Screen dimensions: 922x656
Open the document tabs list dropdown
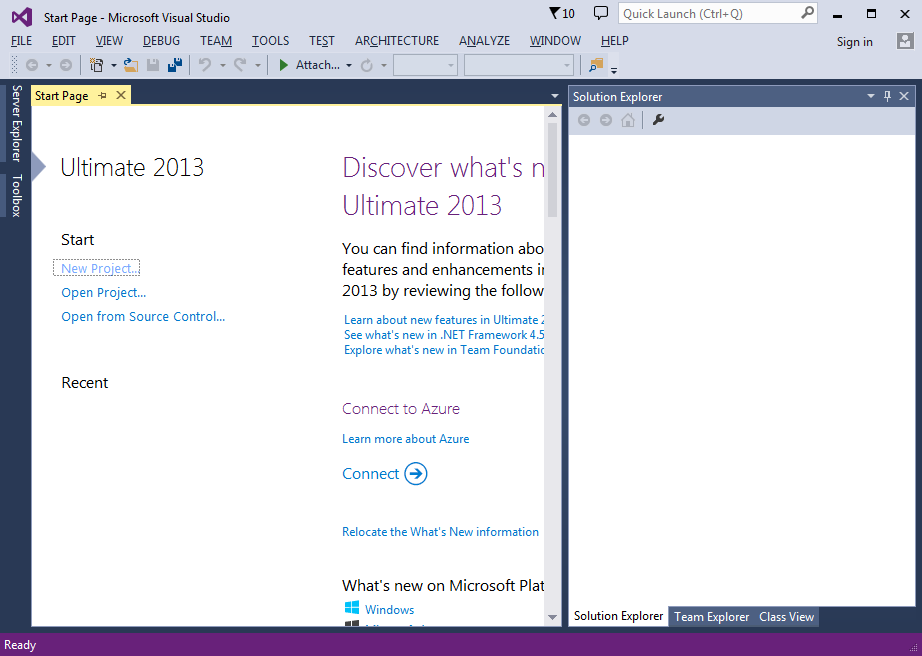554,96
